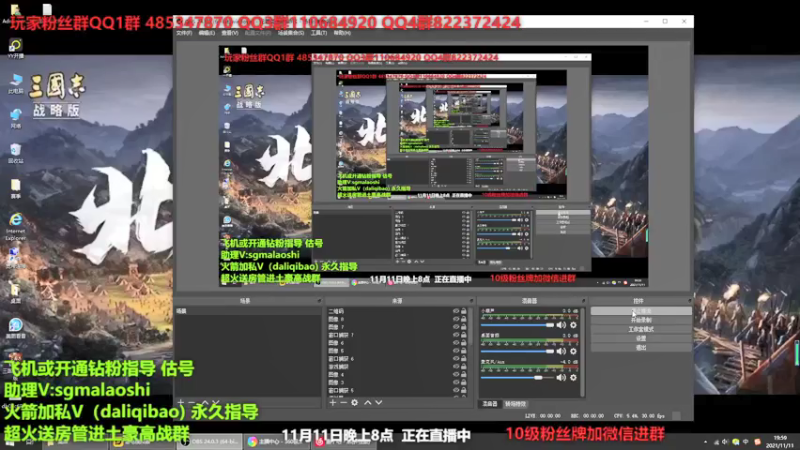Open the 帮助(H) menu
This screenshot has width=800, height=450.
342,33
